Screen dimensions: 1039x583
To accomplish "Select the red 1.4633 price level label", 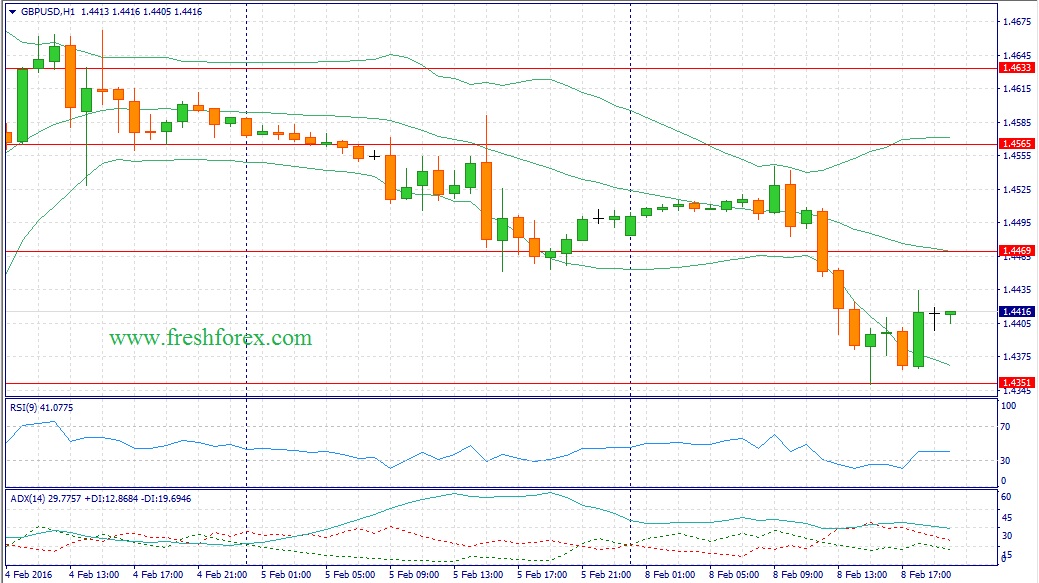I will pos(1017,68).
